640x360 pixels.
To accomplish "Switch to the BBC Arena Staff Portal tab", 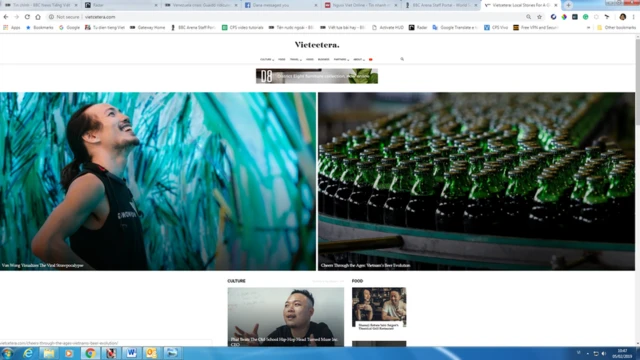I will [441, 5].
